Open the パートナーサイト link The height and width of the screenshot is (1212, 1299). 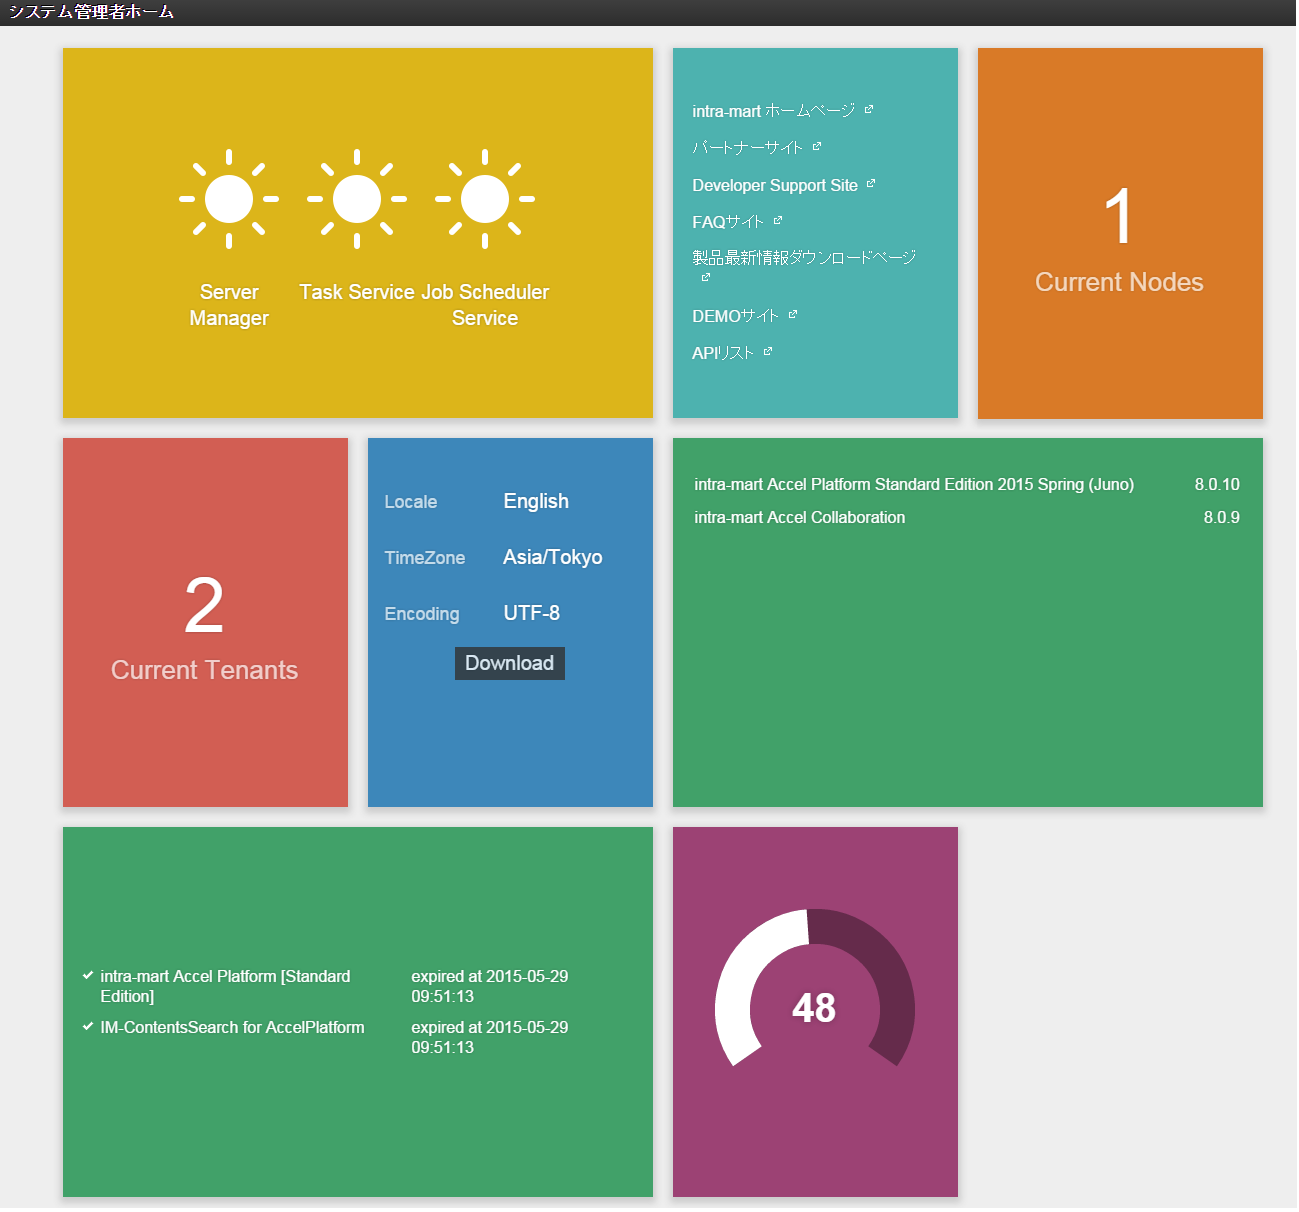pos(747,148)
